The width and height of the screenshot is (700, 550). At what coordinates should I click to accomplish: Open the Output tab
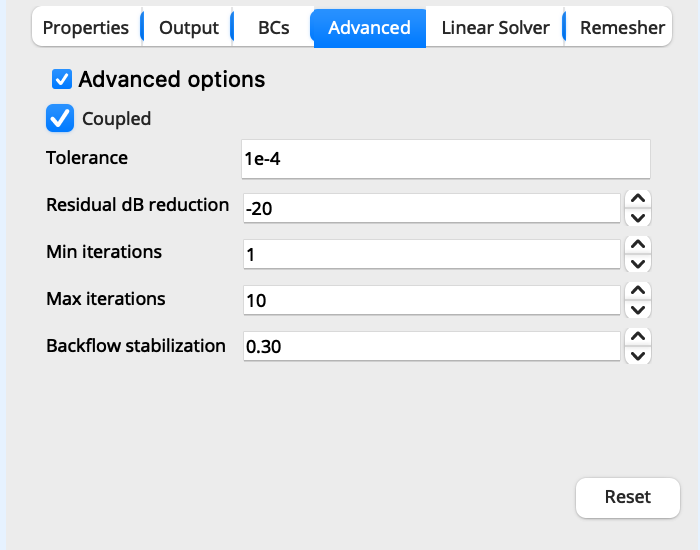click(188, 27)
